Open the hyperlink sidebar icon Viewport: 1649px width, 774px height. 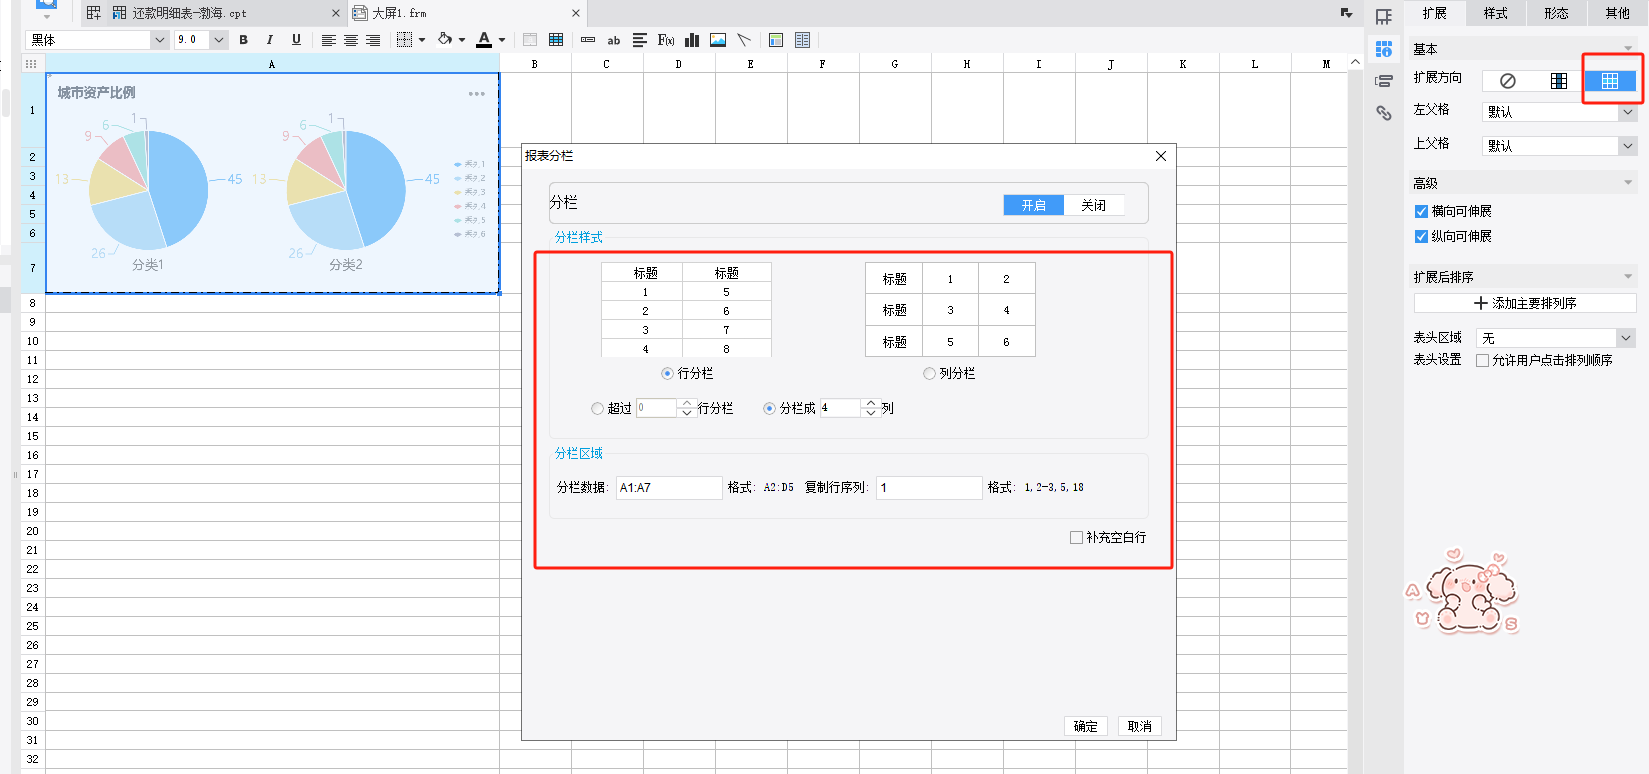[1384, 113]
